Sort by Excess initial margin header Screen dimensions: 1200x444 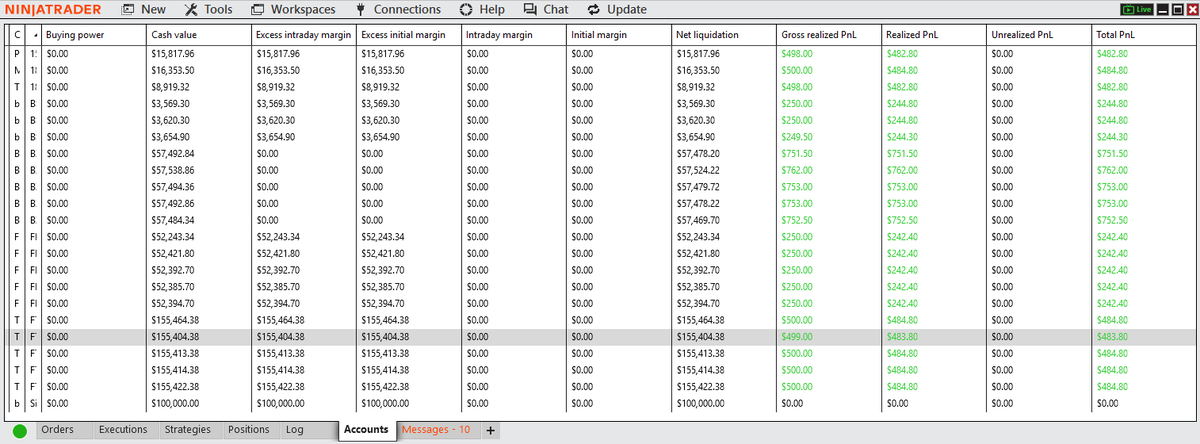coord(409,34)
